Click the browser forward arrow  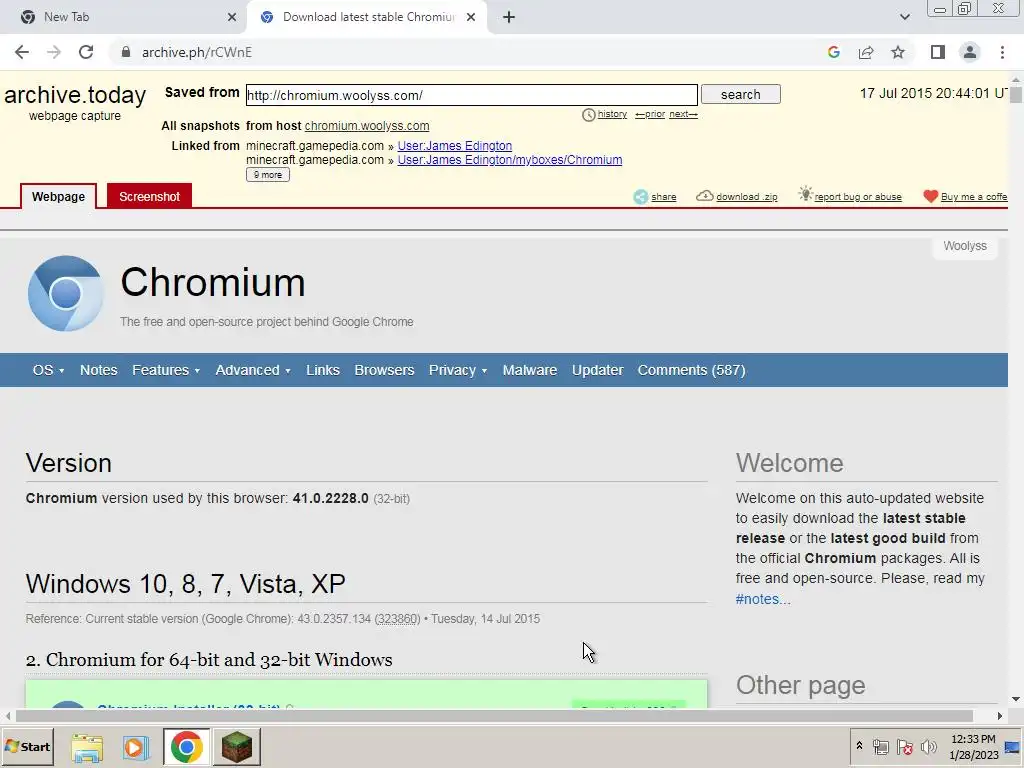[x=54, y=52]
